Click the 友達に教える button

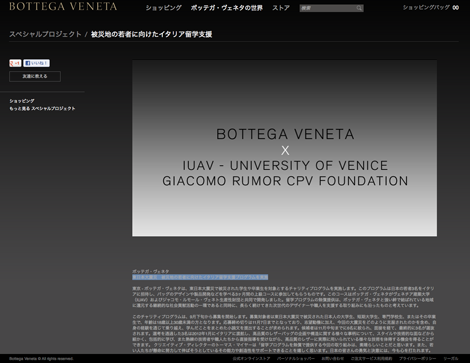(35, 76)
